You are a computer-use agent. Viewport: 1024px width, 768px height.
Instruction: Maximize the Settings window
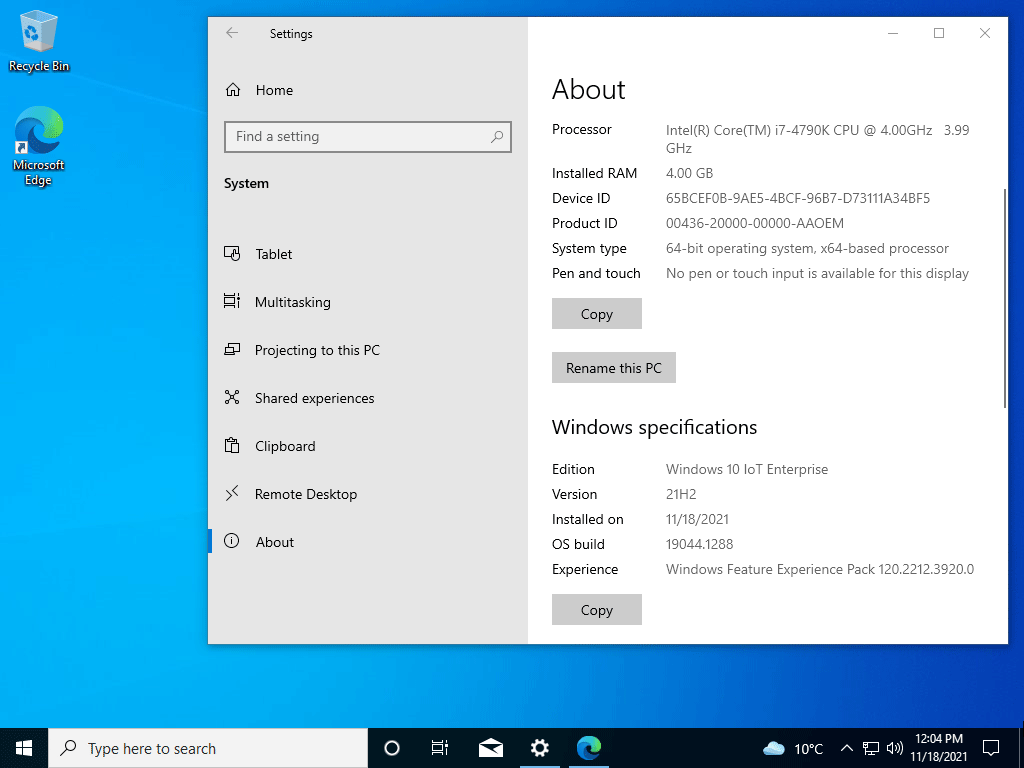click(939, 33)
